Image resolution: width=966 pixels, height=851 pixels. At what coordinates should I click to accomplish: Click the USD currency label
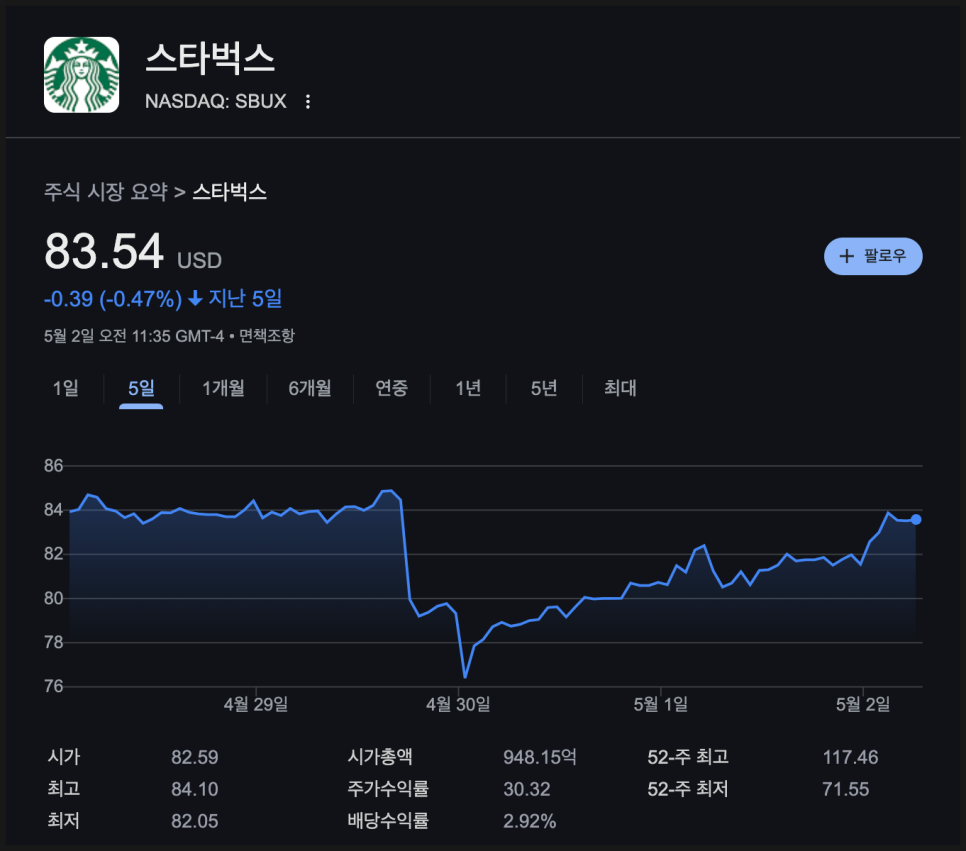[x=199, y=261]
